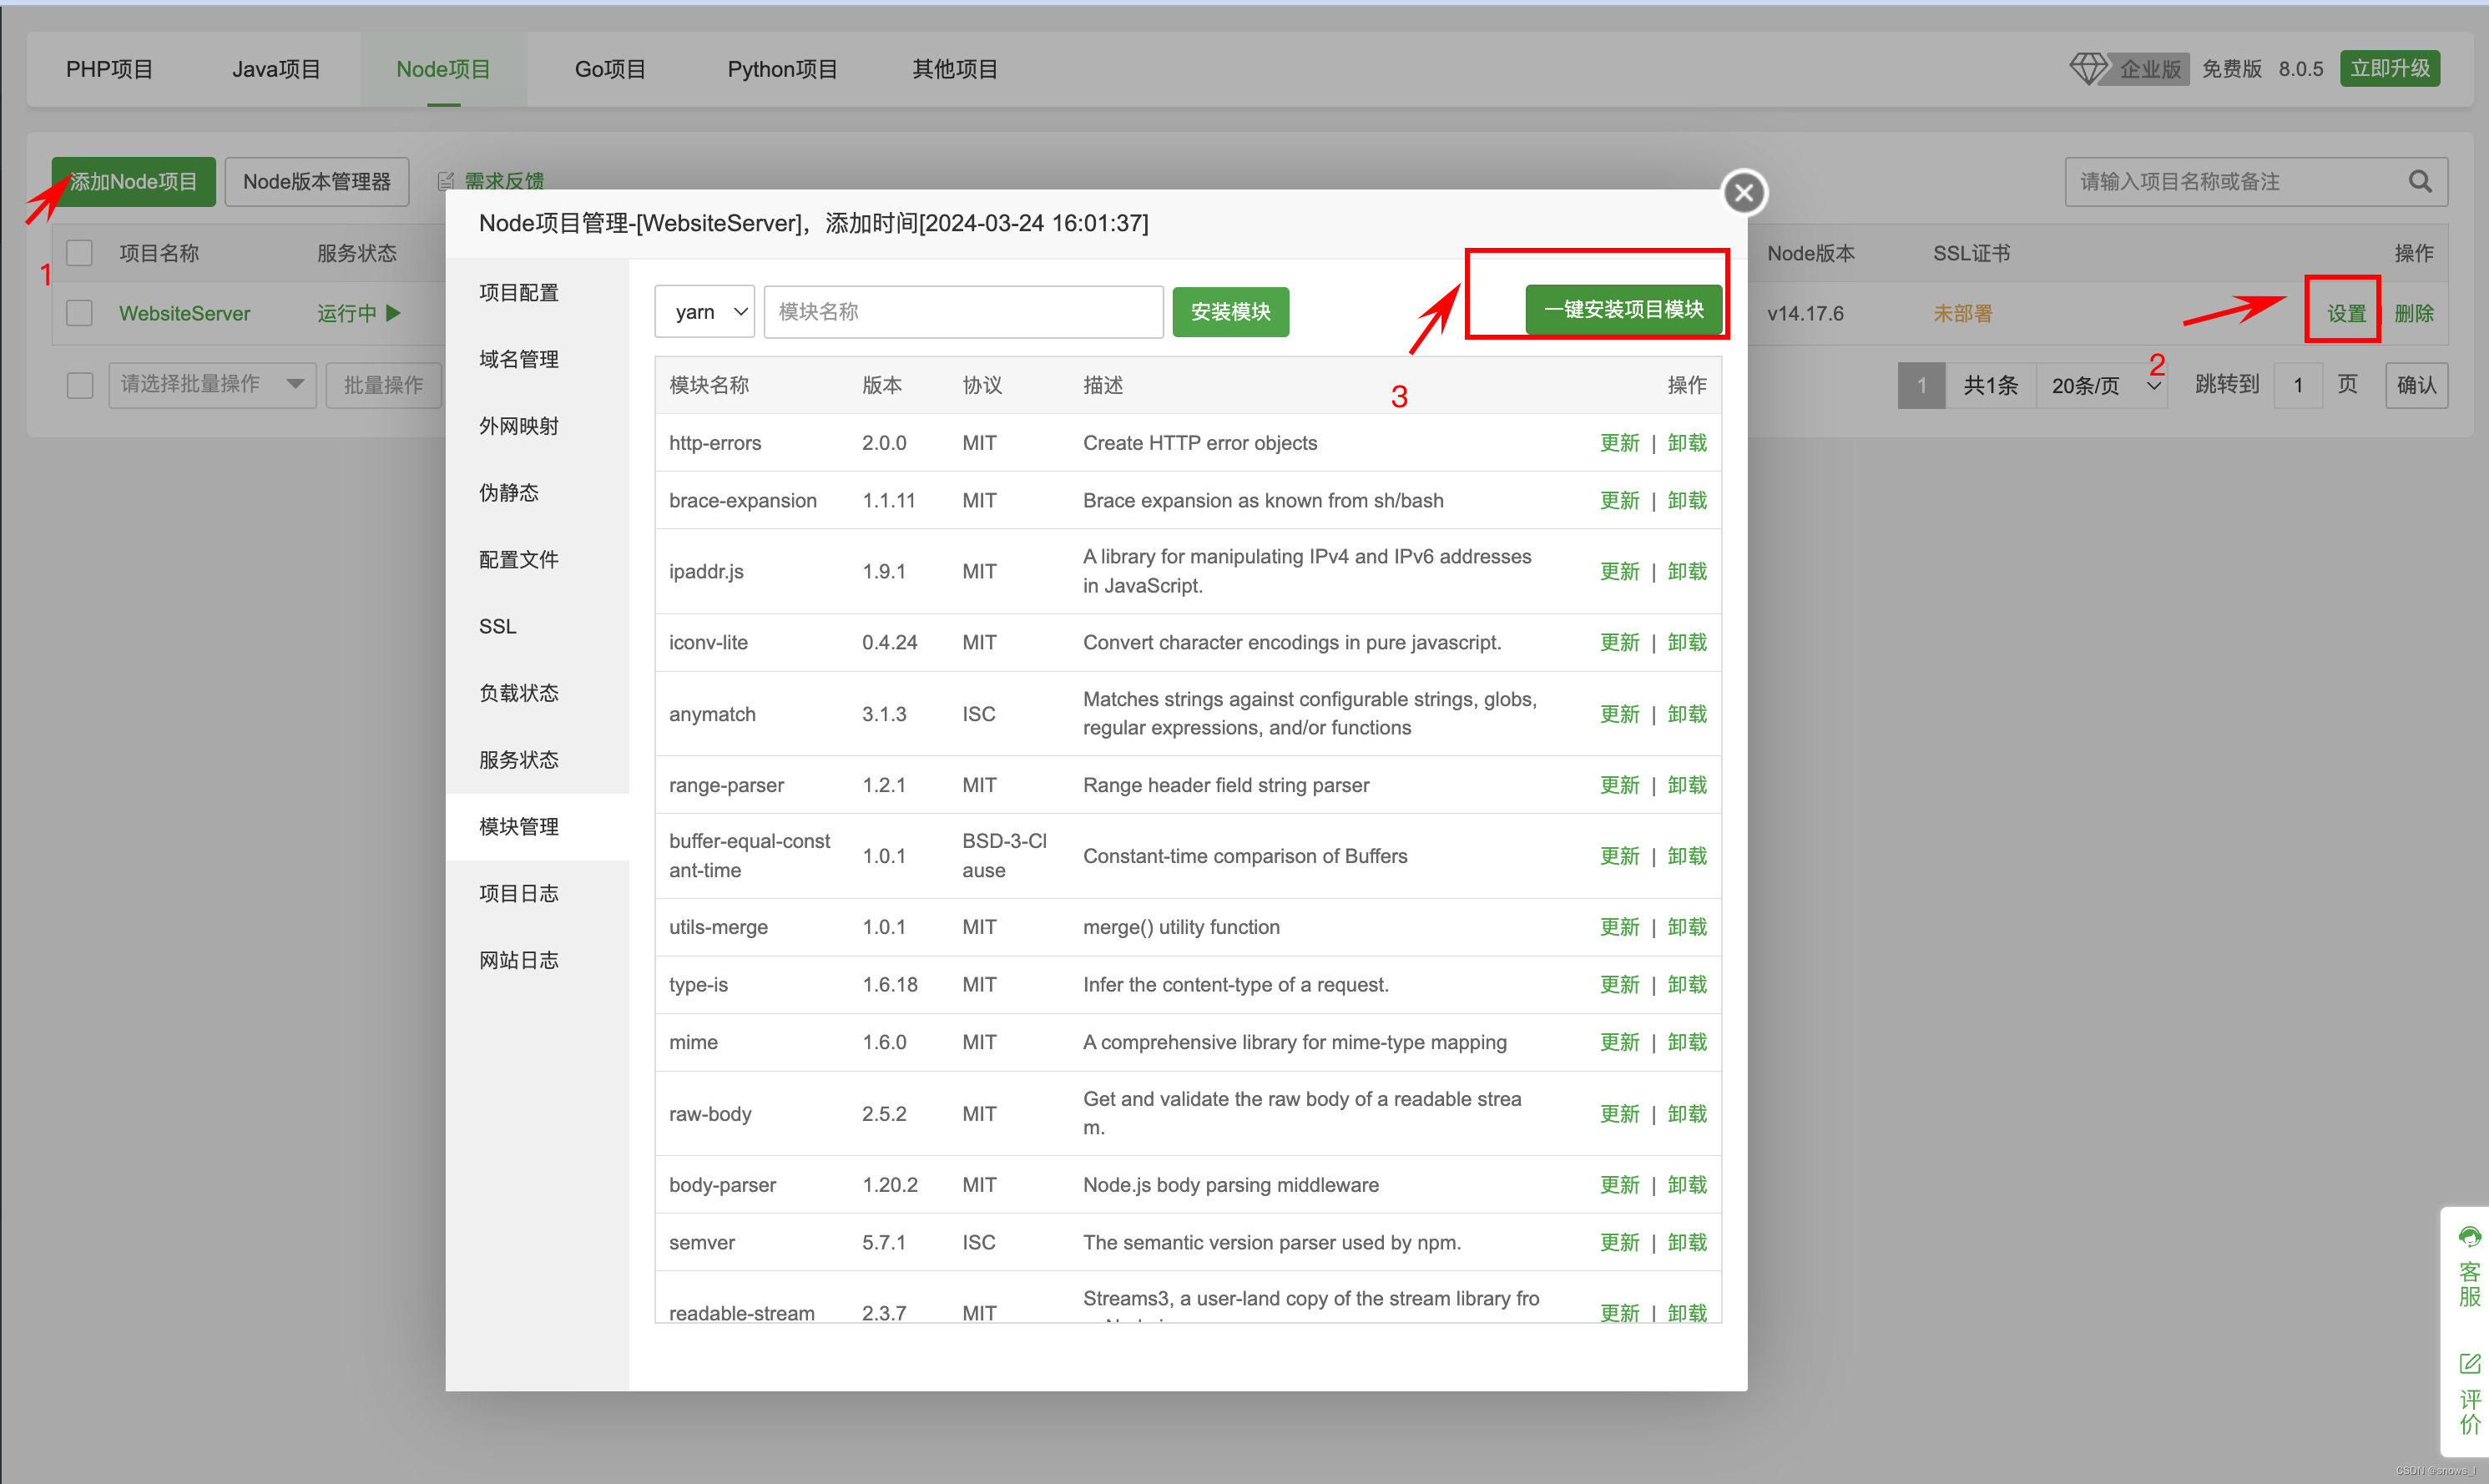Open the Node版本管理器 button

point(317,181)
